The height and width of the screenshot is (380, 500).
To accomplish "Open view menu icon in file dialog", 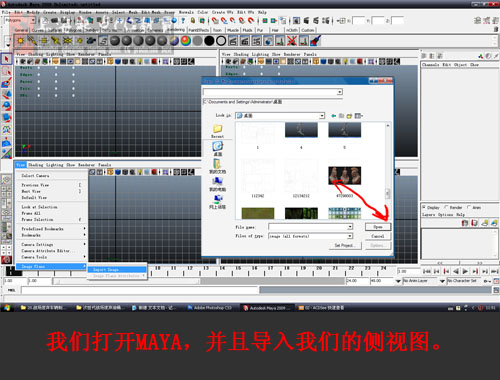I will 358,116.
